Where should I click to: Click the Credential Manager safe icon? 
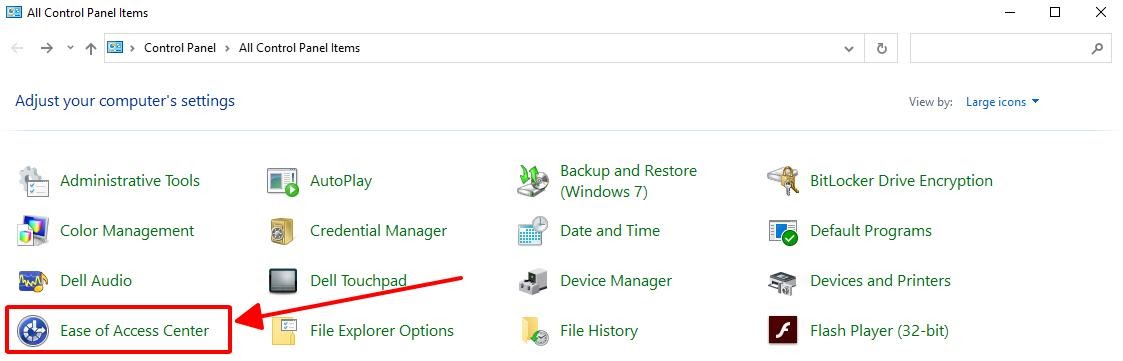[x=280, y=231]
